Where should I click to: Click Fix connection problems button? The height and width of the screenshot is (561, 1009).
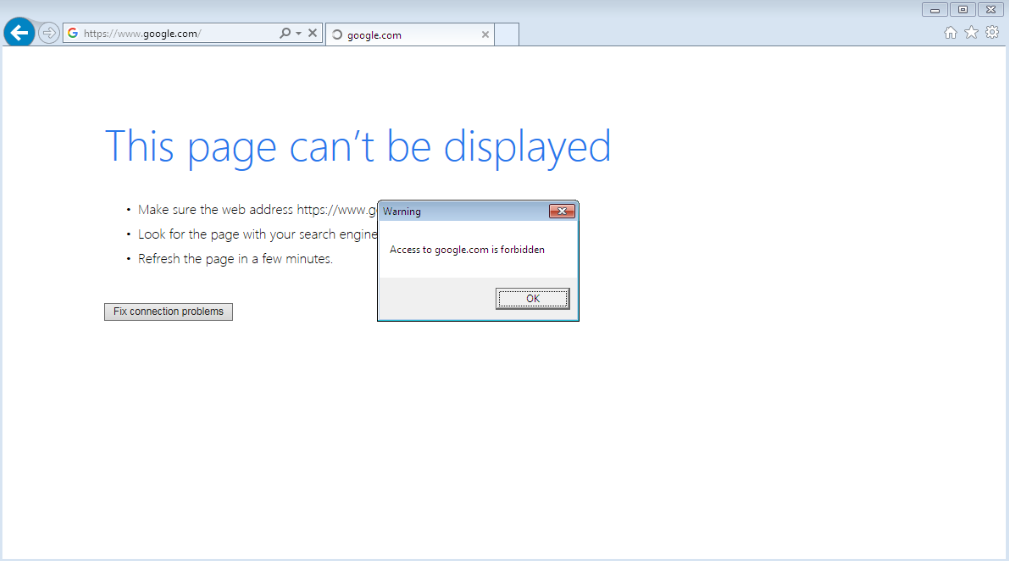pyautogui.click(x=169, y=311)
